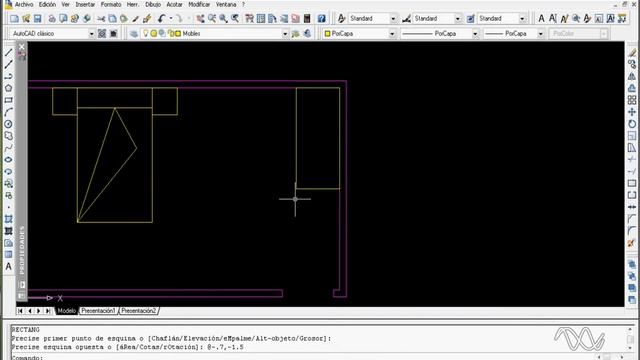Image resolution: width=640 pixels, height=360 pixels.
Task: Open the Modificar menu
Action: click(199, 4)
